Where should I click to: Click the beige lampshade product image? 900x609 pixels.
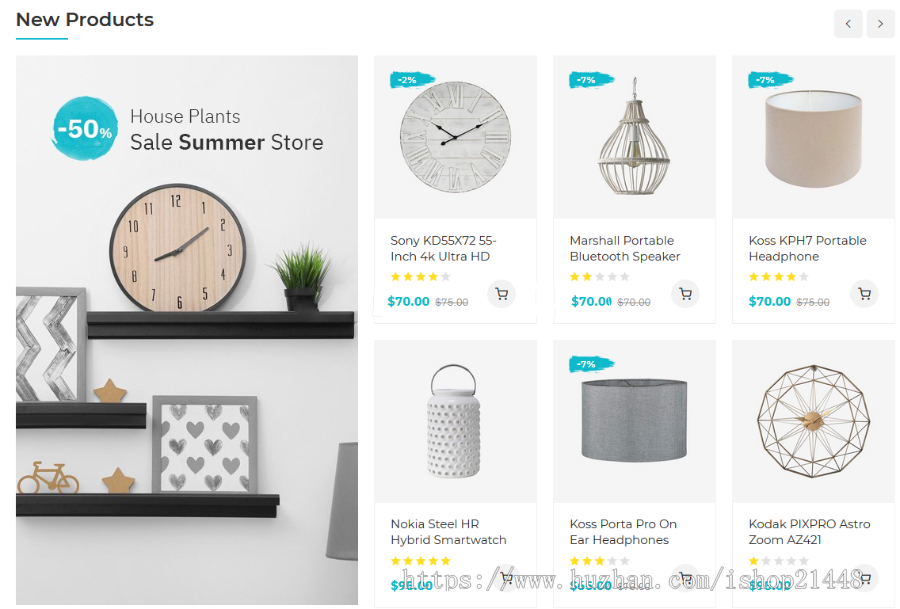click(x=813, y=137)
